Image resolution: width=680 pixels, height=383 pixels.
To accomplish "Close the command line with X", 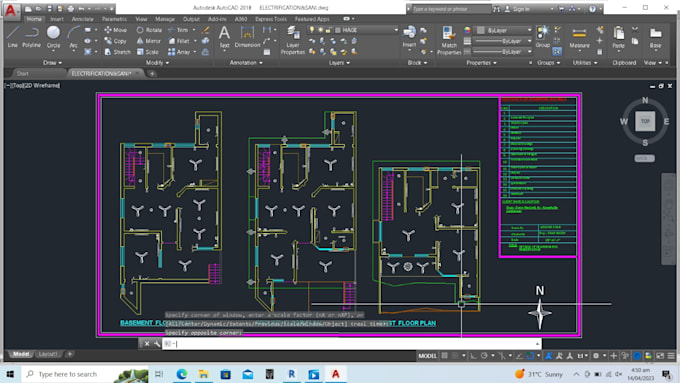I will [147, 344].
